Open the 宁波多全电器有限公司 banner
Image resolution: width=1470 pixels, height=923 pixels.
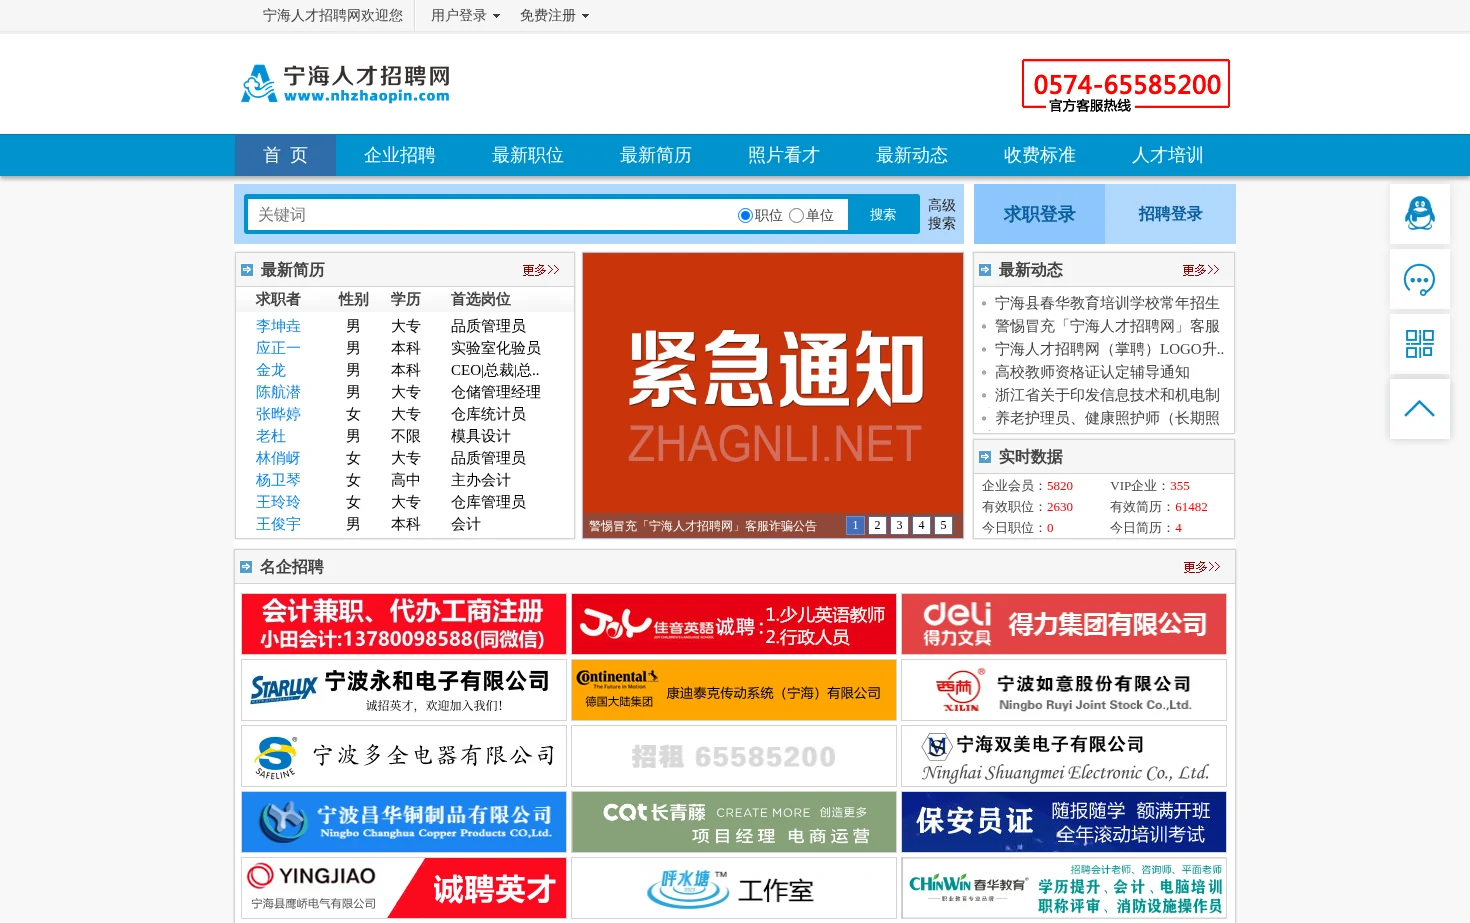pyautogui.click(x=404, y=756)
